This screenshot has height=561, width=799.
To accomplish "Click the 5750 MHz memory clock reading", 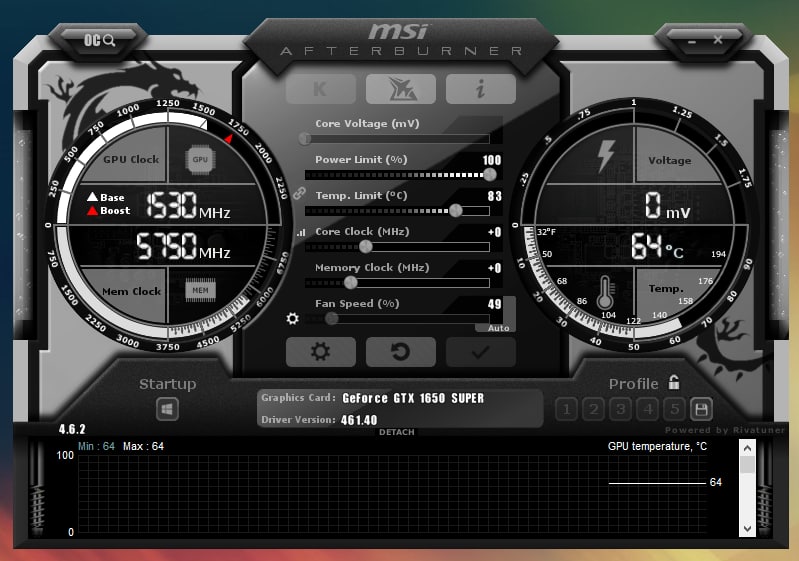I will (183, 246).
